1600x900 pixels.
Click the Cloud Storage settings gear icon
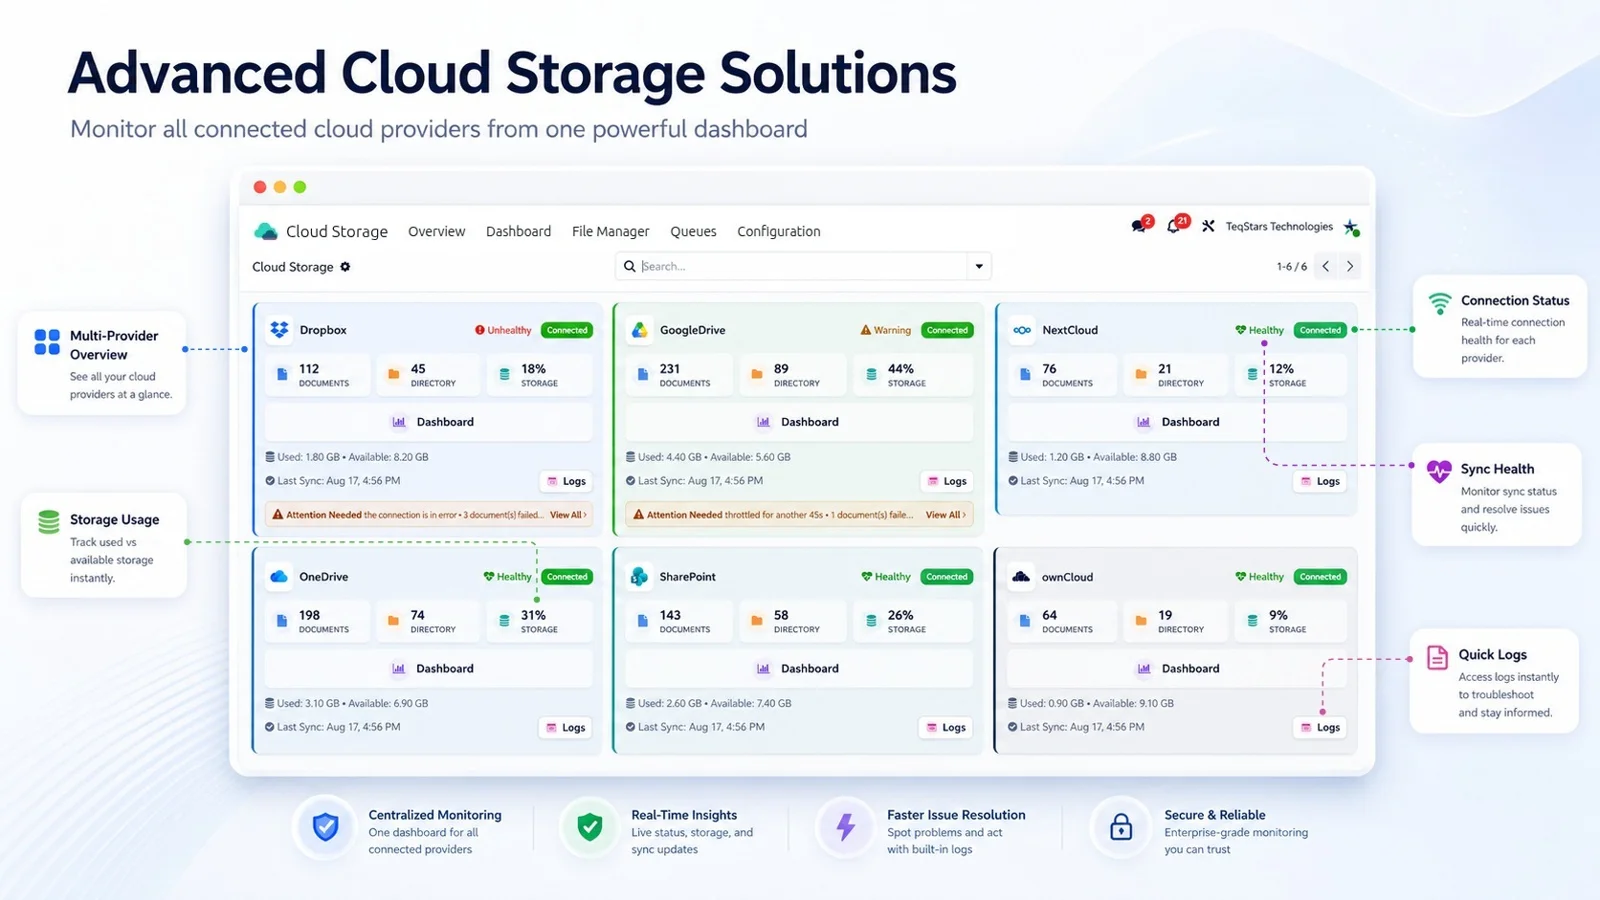coord(345,267)
